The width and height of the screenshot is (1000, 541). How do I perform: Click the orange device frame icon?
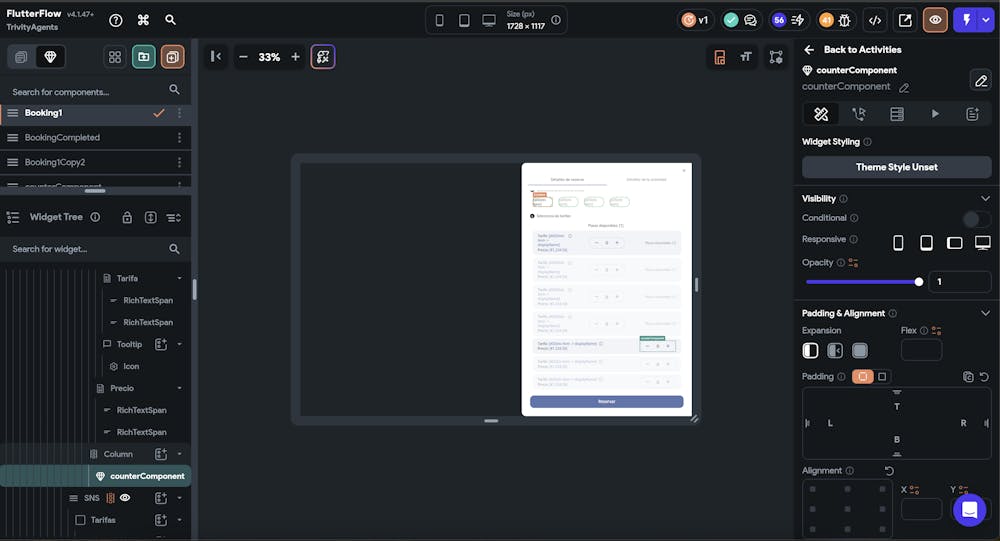(x=719, y=57)
